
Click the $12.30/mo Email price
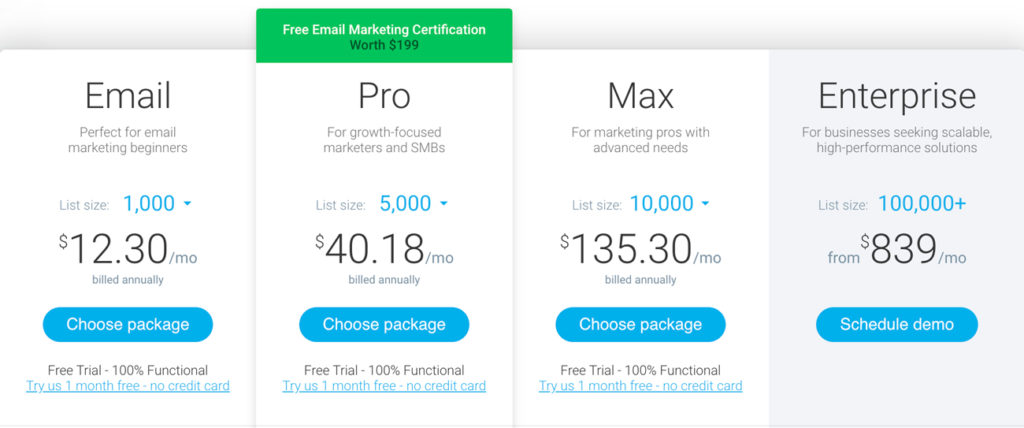[128, 250]
